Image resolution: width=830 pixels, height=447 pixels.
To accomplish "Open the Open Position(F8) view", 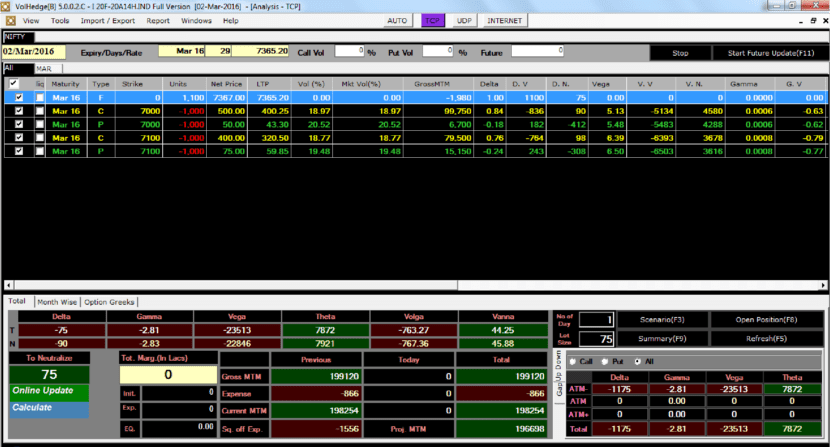I will (x=766, y=320).
